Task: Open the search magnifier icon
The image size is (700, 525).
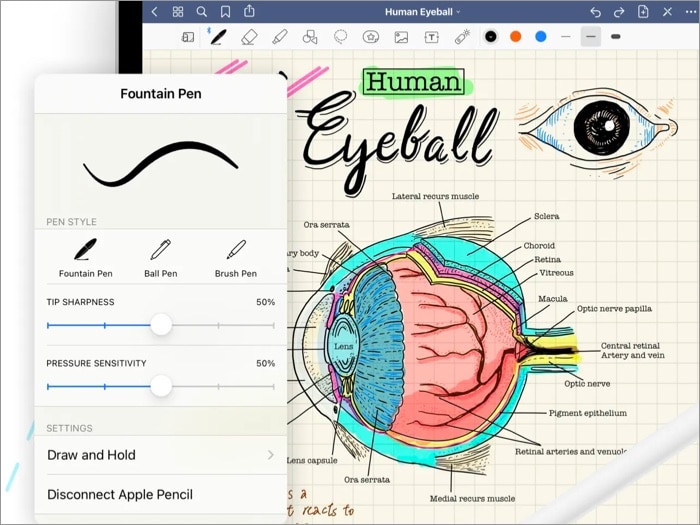Action: [202, 12]
